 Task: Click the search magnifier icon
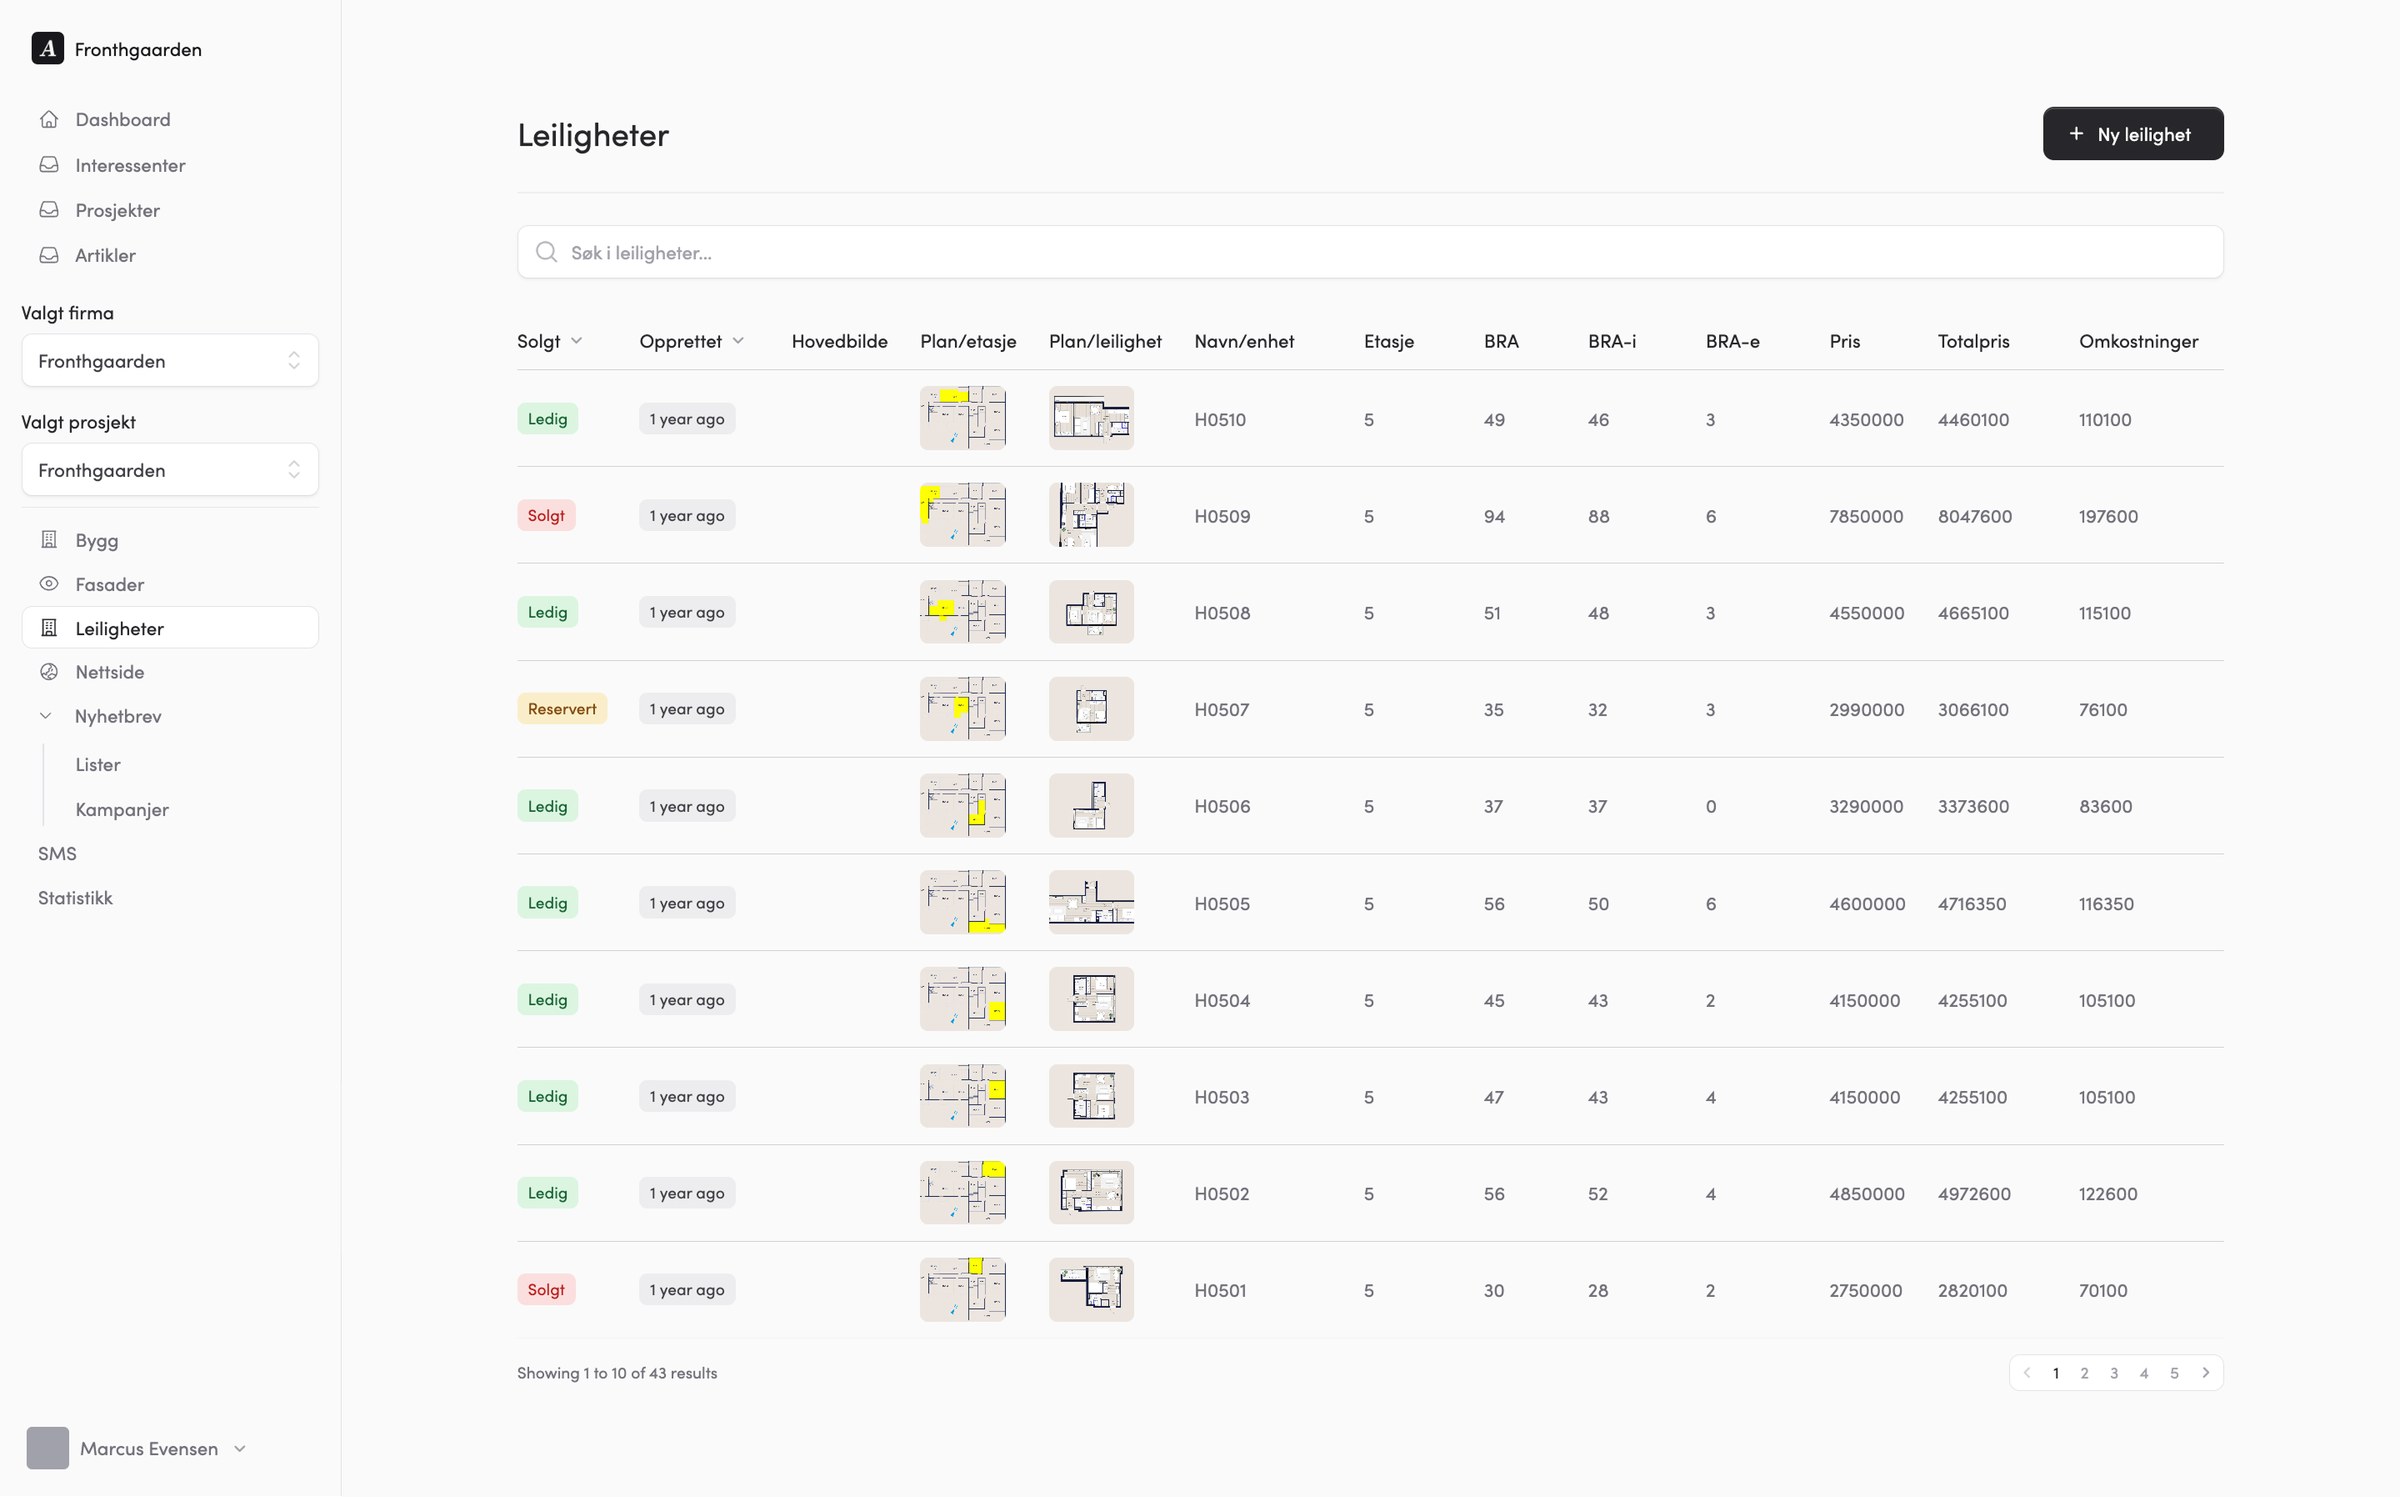pos(546,252)
